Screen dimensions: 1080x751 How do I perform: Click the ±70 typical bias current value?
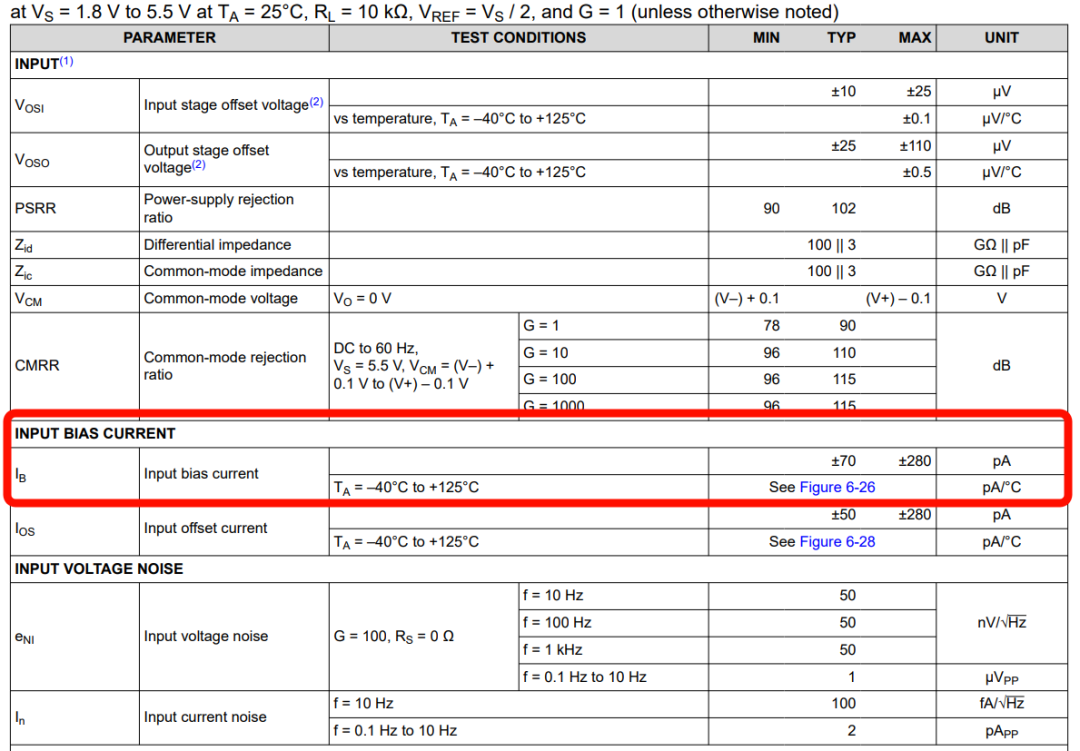tap(843, 461)
